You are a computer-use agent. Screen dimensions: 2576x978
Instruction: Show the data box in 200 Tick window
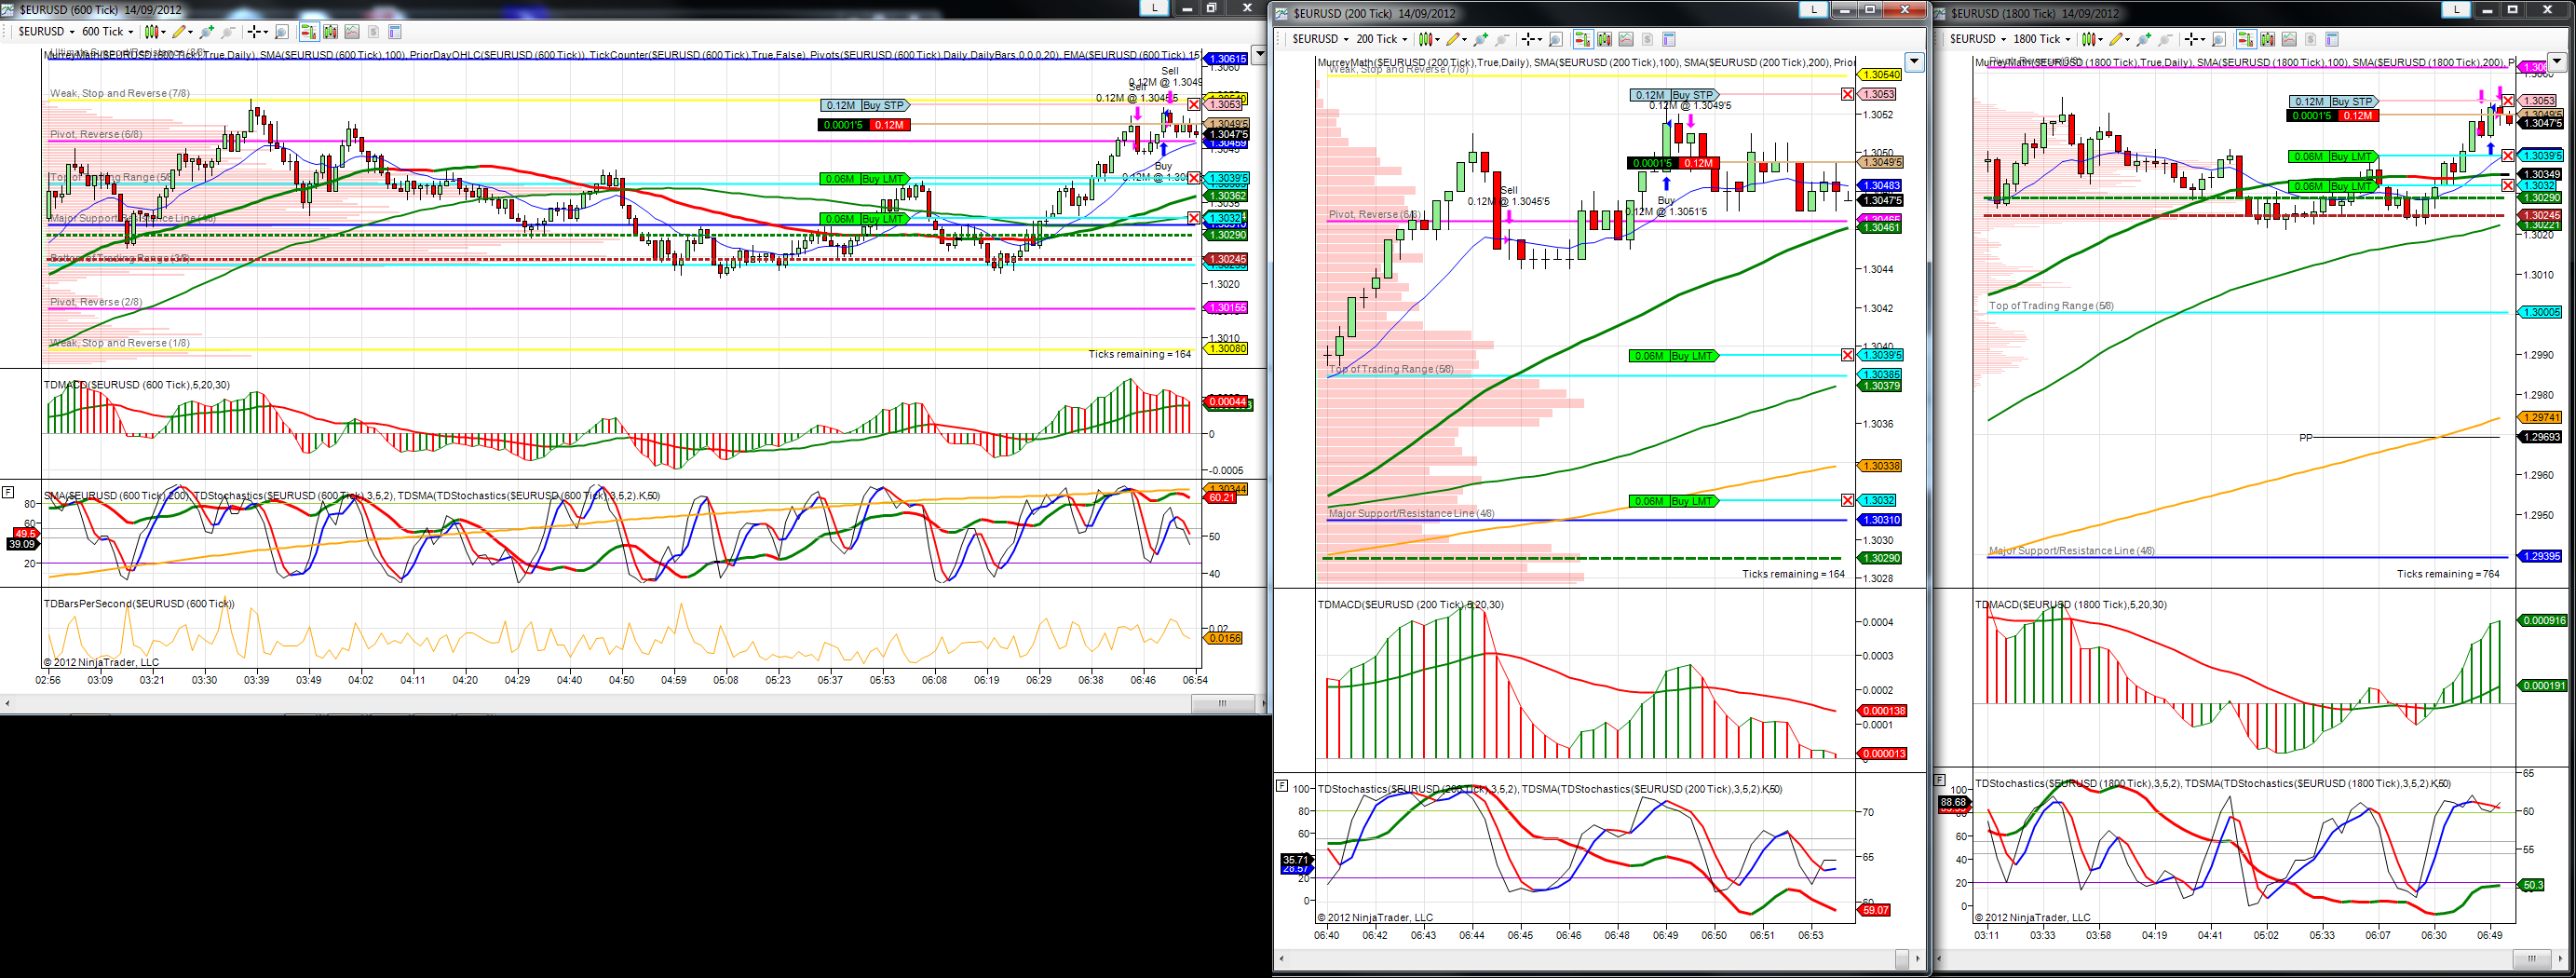(x=1556, y=39)
